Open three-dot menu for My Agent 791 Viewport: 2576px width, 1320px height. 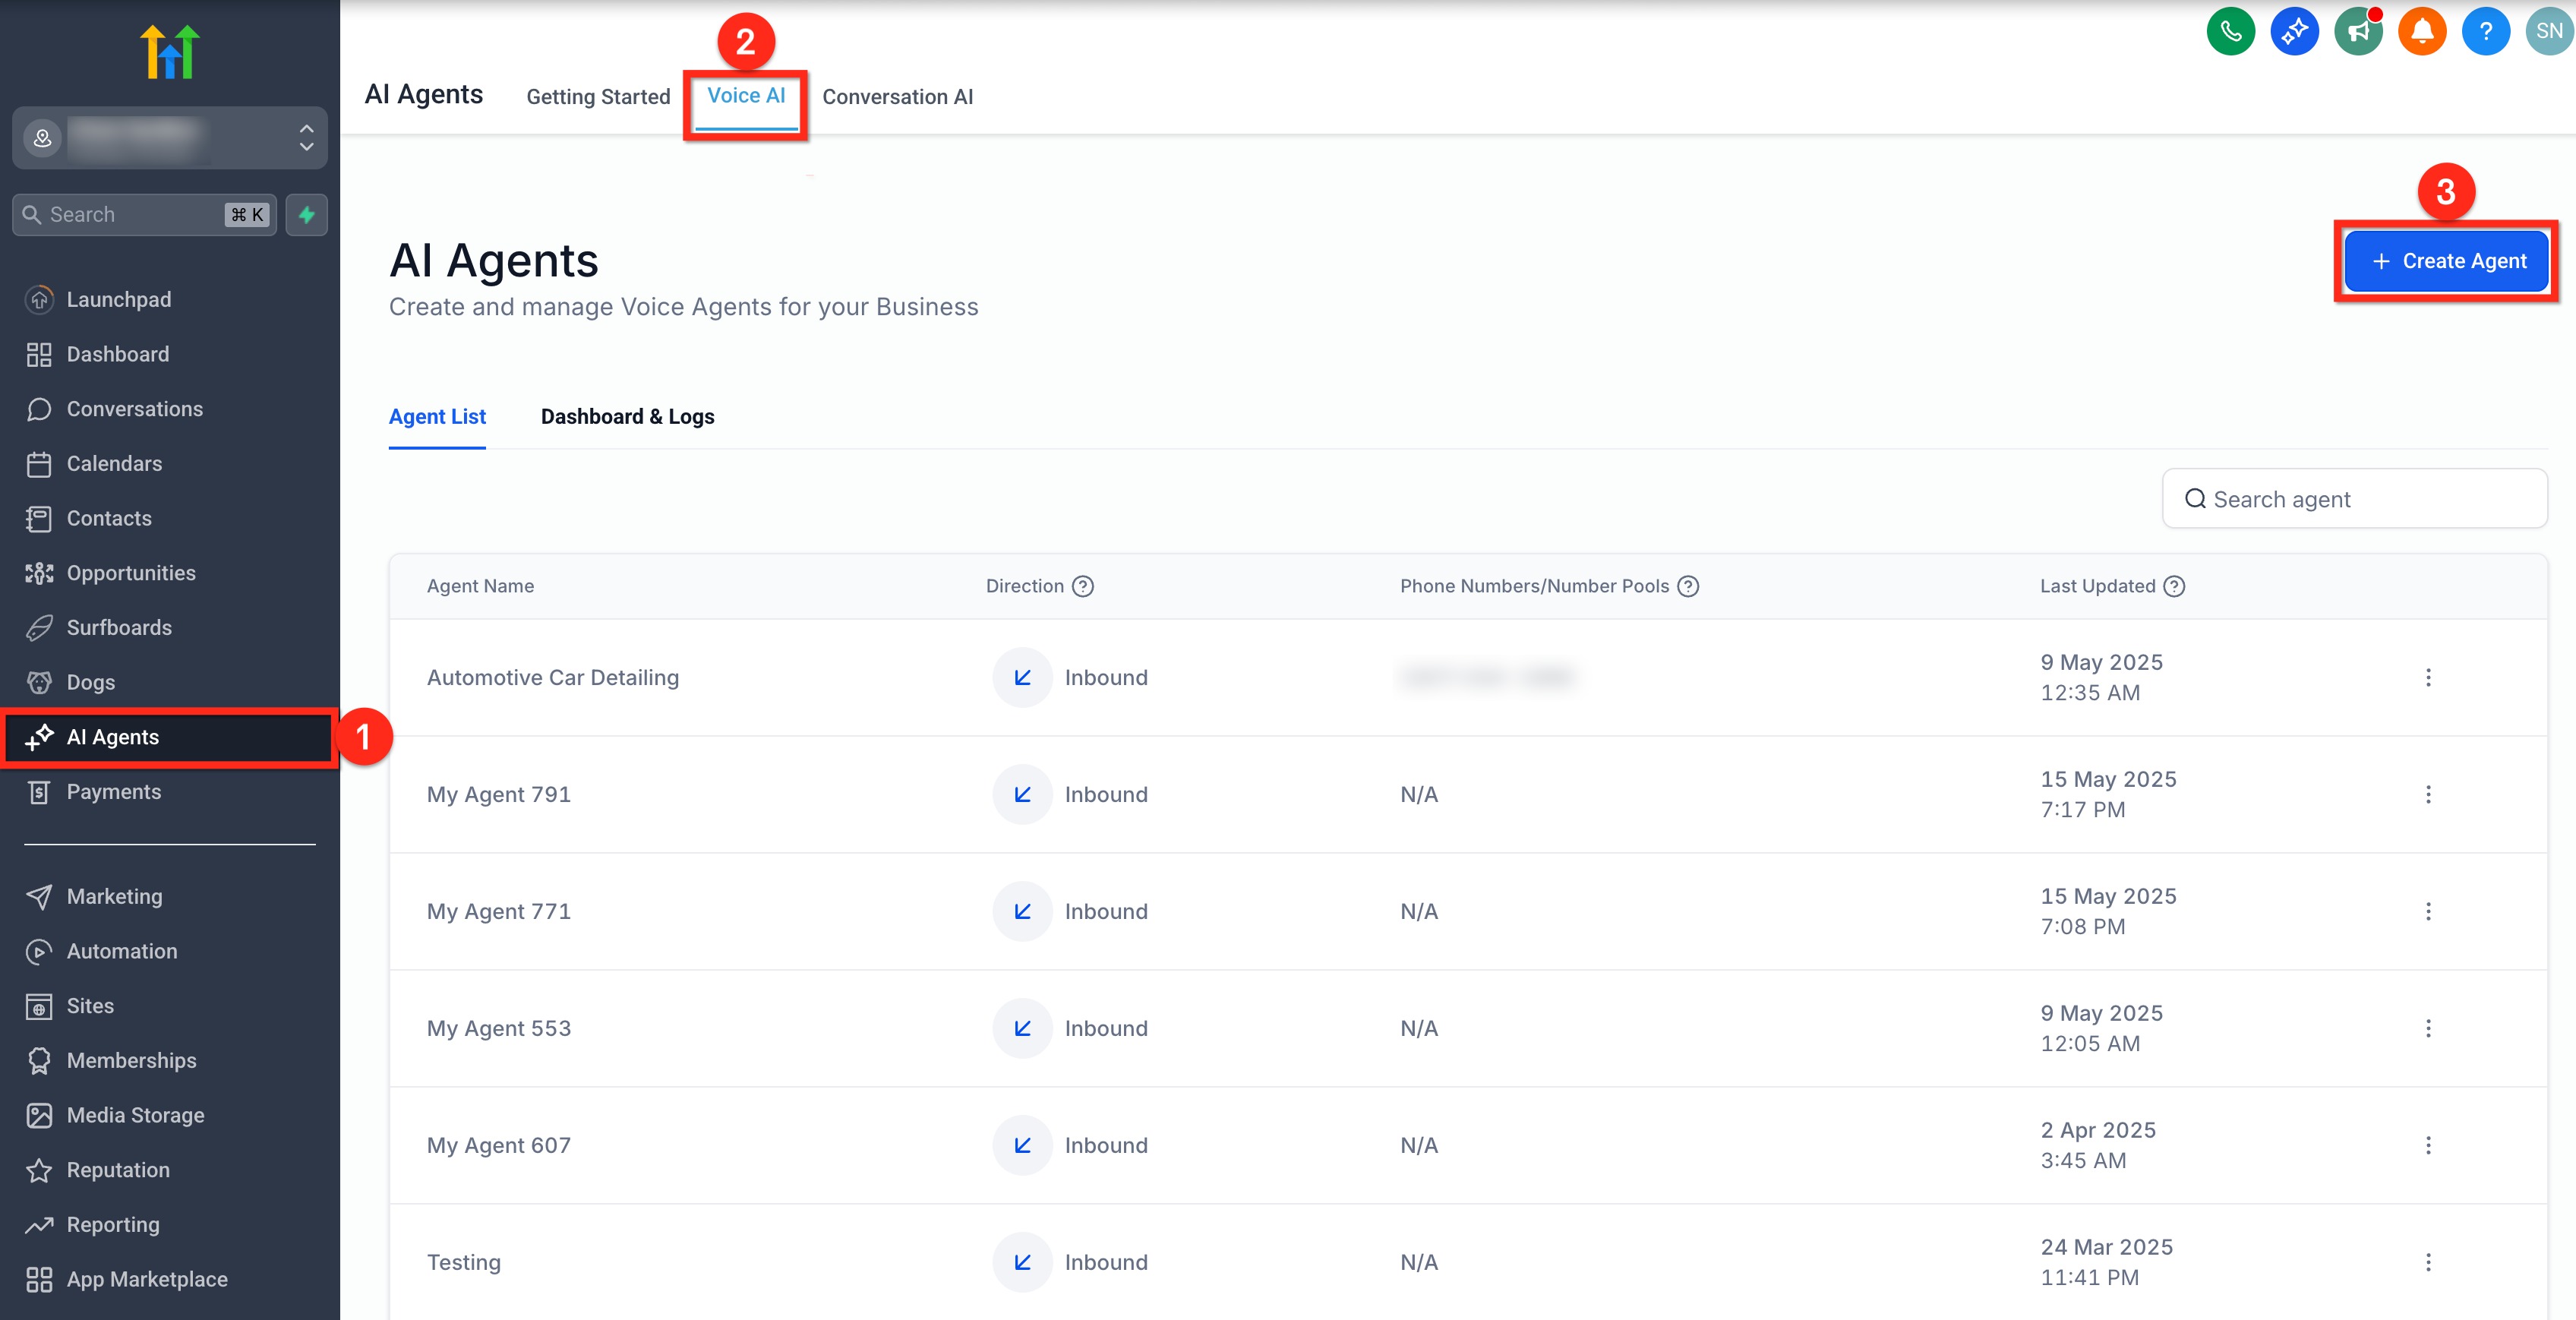click(x=2428, y=795)
